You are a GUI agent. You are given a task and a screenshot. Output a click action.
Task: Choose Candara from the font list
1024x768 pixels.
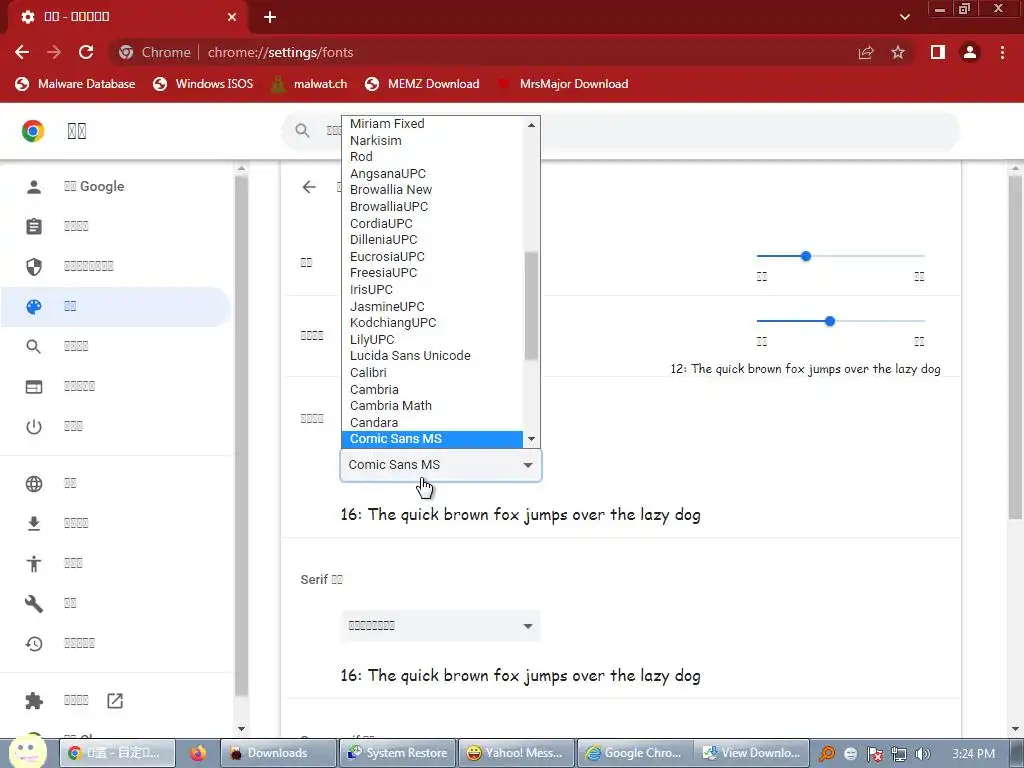point(432,423)
